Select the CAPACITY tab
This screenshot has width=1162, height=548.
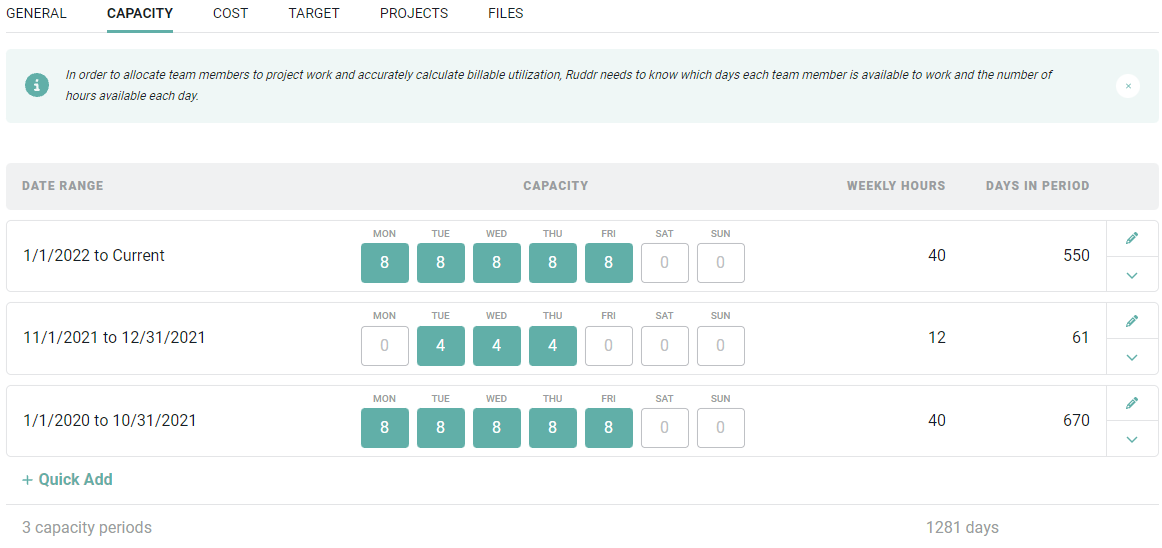(x=140, y=13)
